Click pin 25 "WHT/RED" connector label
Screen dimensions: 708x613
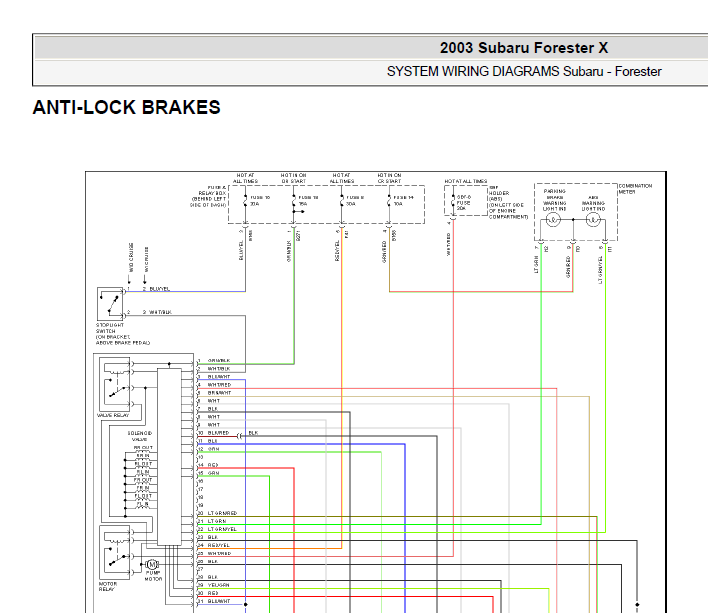(219, 553)
